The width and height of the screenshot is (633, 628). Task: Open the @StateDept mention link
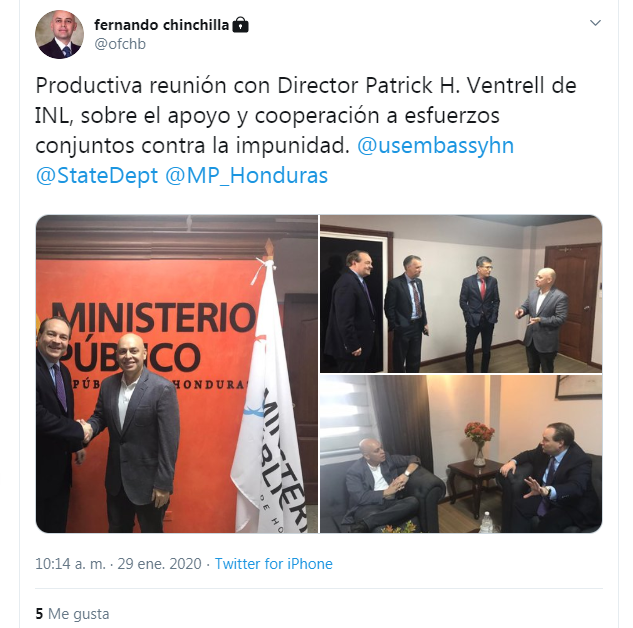click(97, 176)
